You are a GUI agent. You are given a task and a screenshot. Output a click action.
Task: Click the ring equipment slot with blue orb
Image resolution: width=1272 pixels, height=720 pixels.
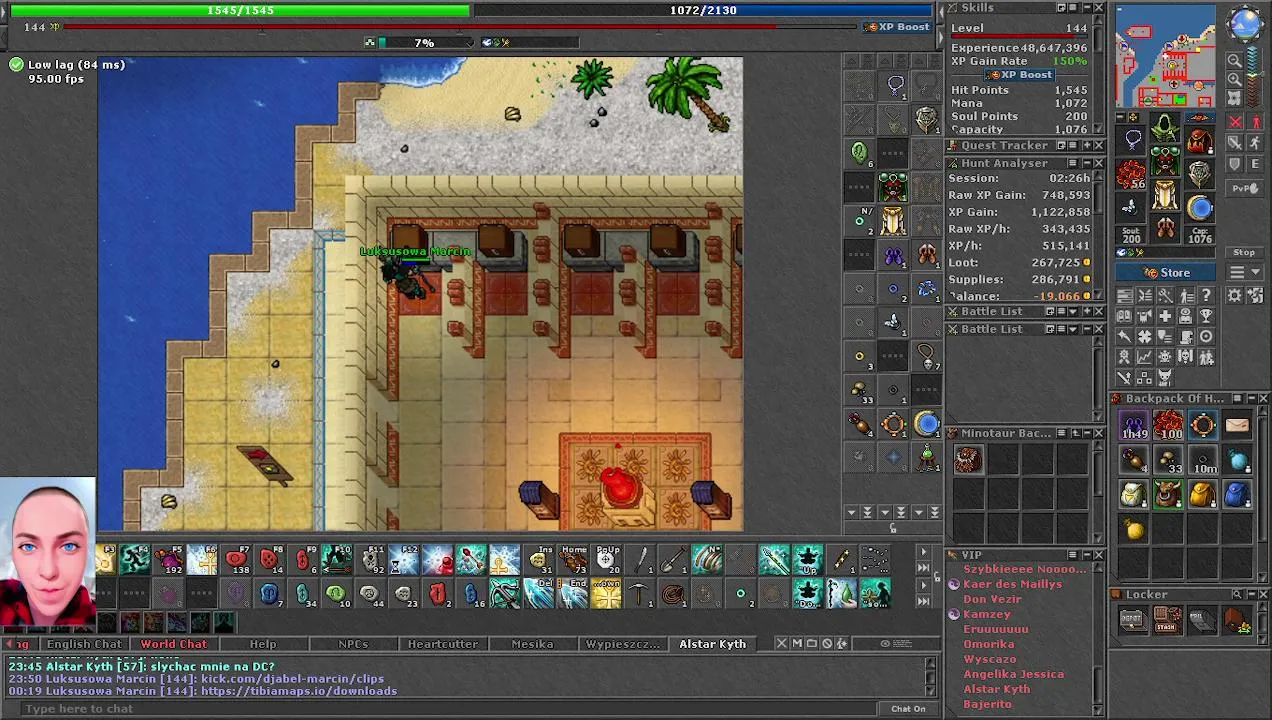point(1200,207)
